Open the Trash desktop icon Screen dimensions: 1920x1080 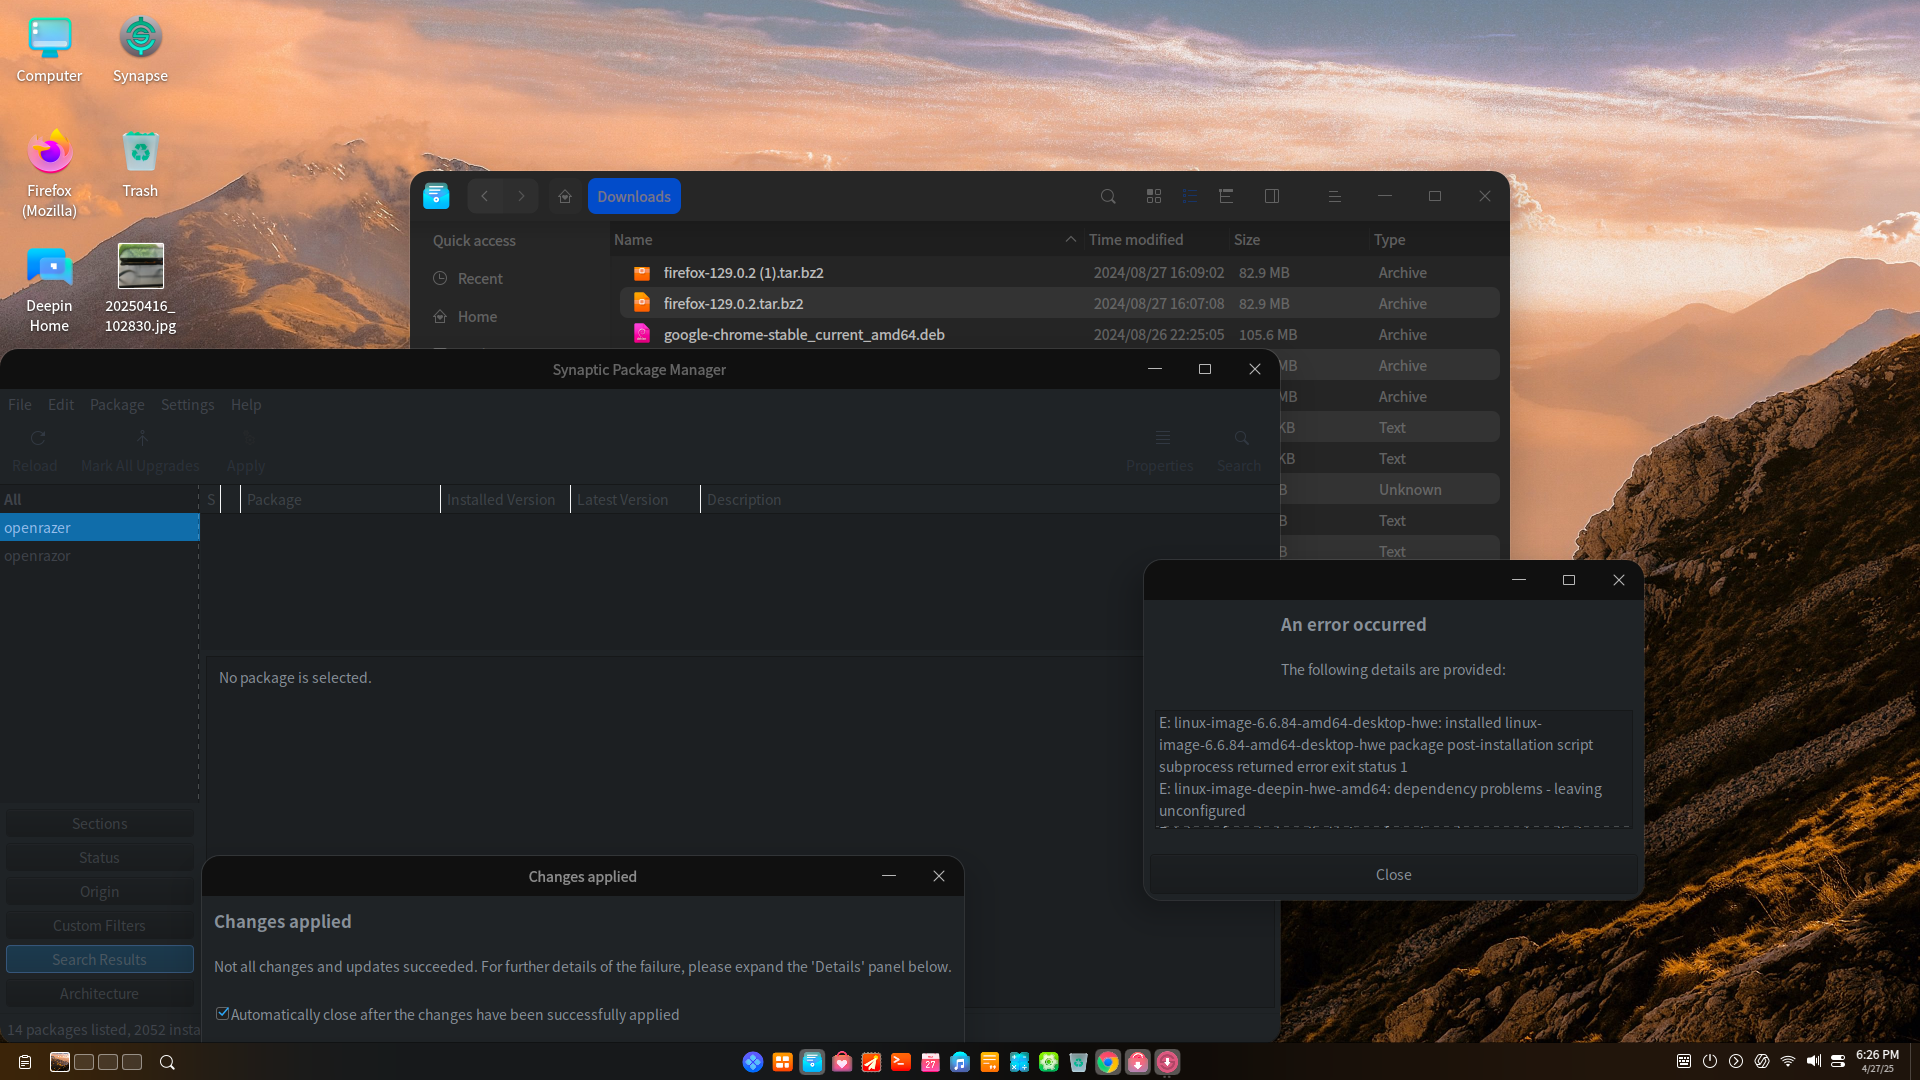pos(140,164)
